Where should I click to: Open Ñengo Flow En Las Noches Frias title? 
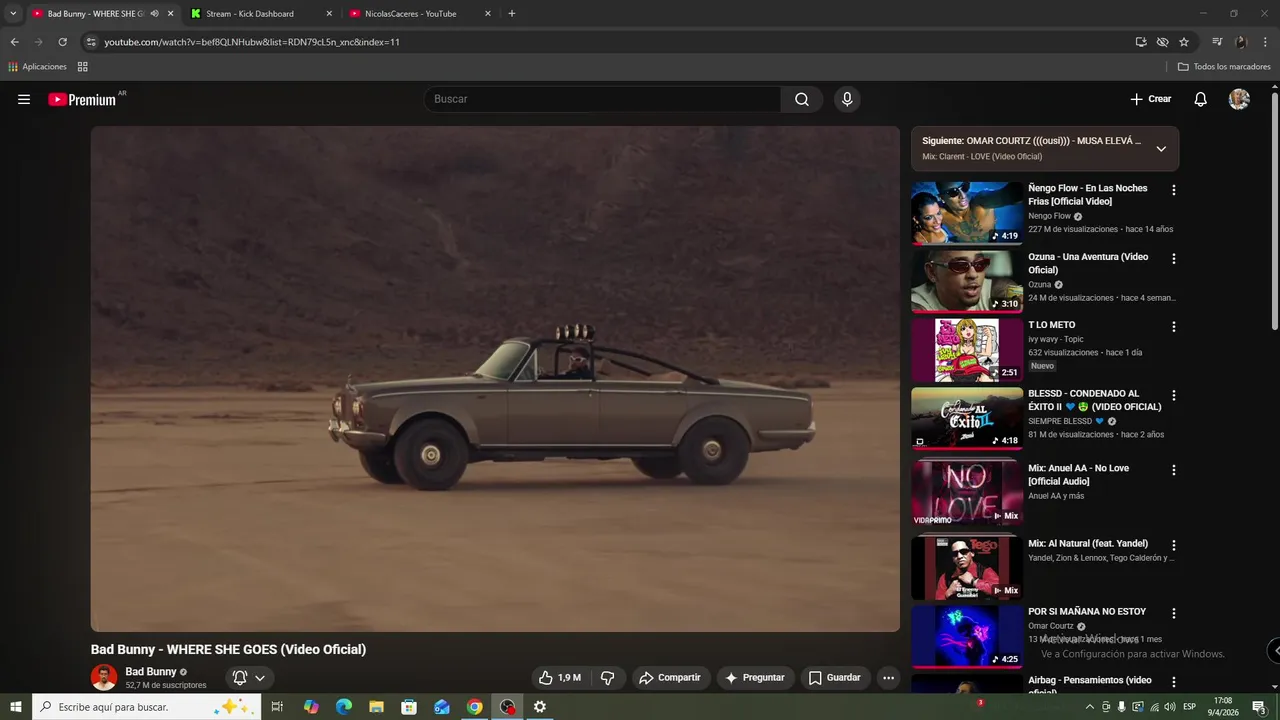1088,195
